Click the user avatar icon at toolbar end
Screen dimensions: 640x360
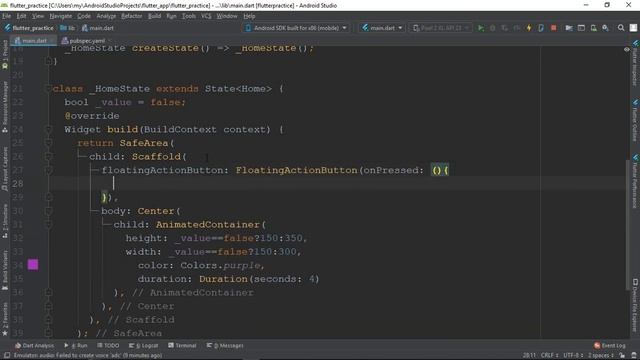click(633, 28)
